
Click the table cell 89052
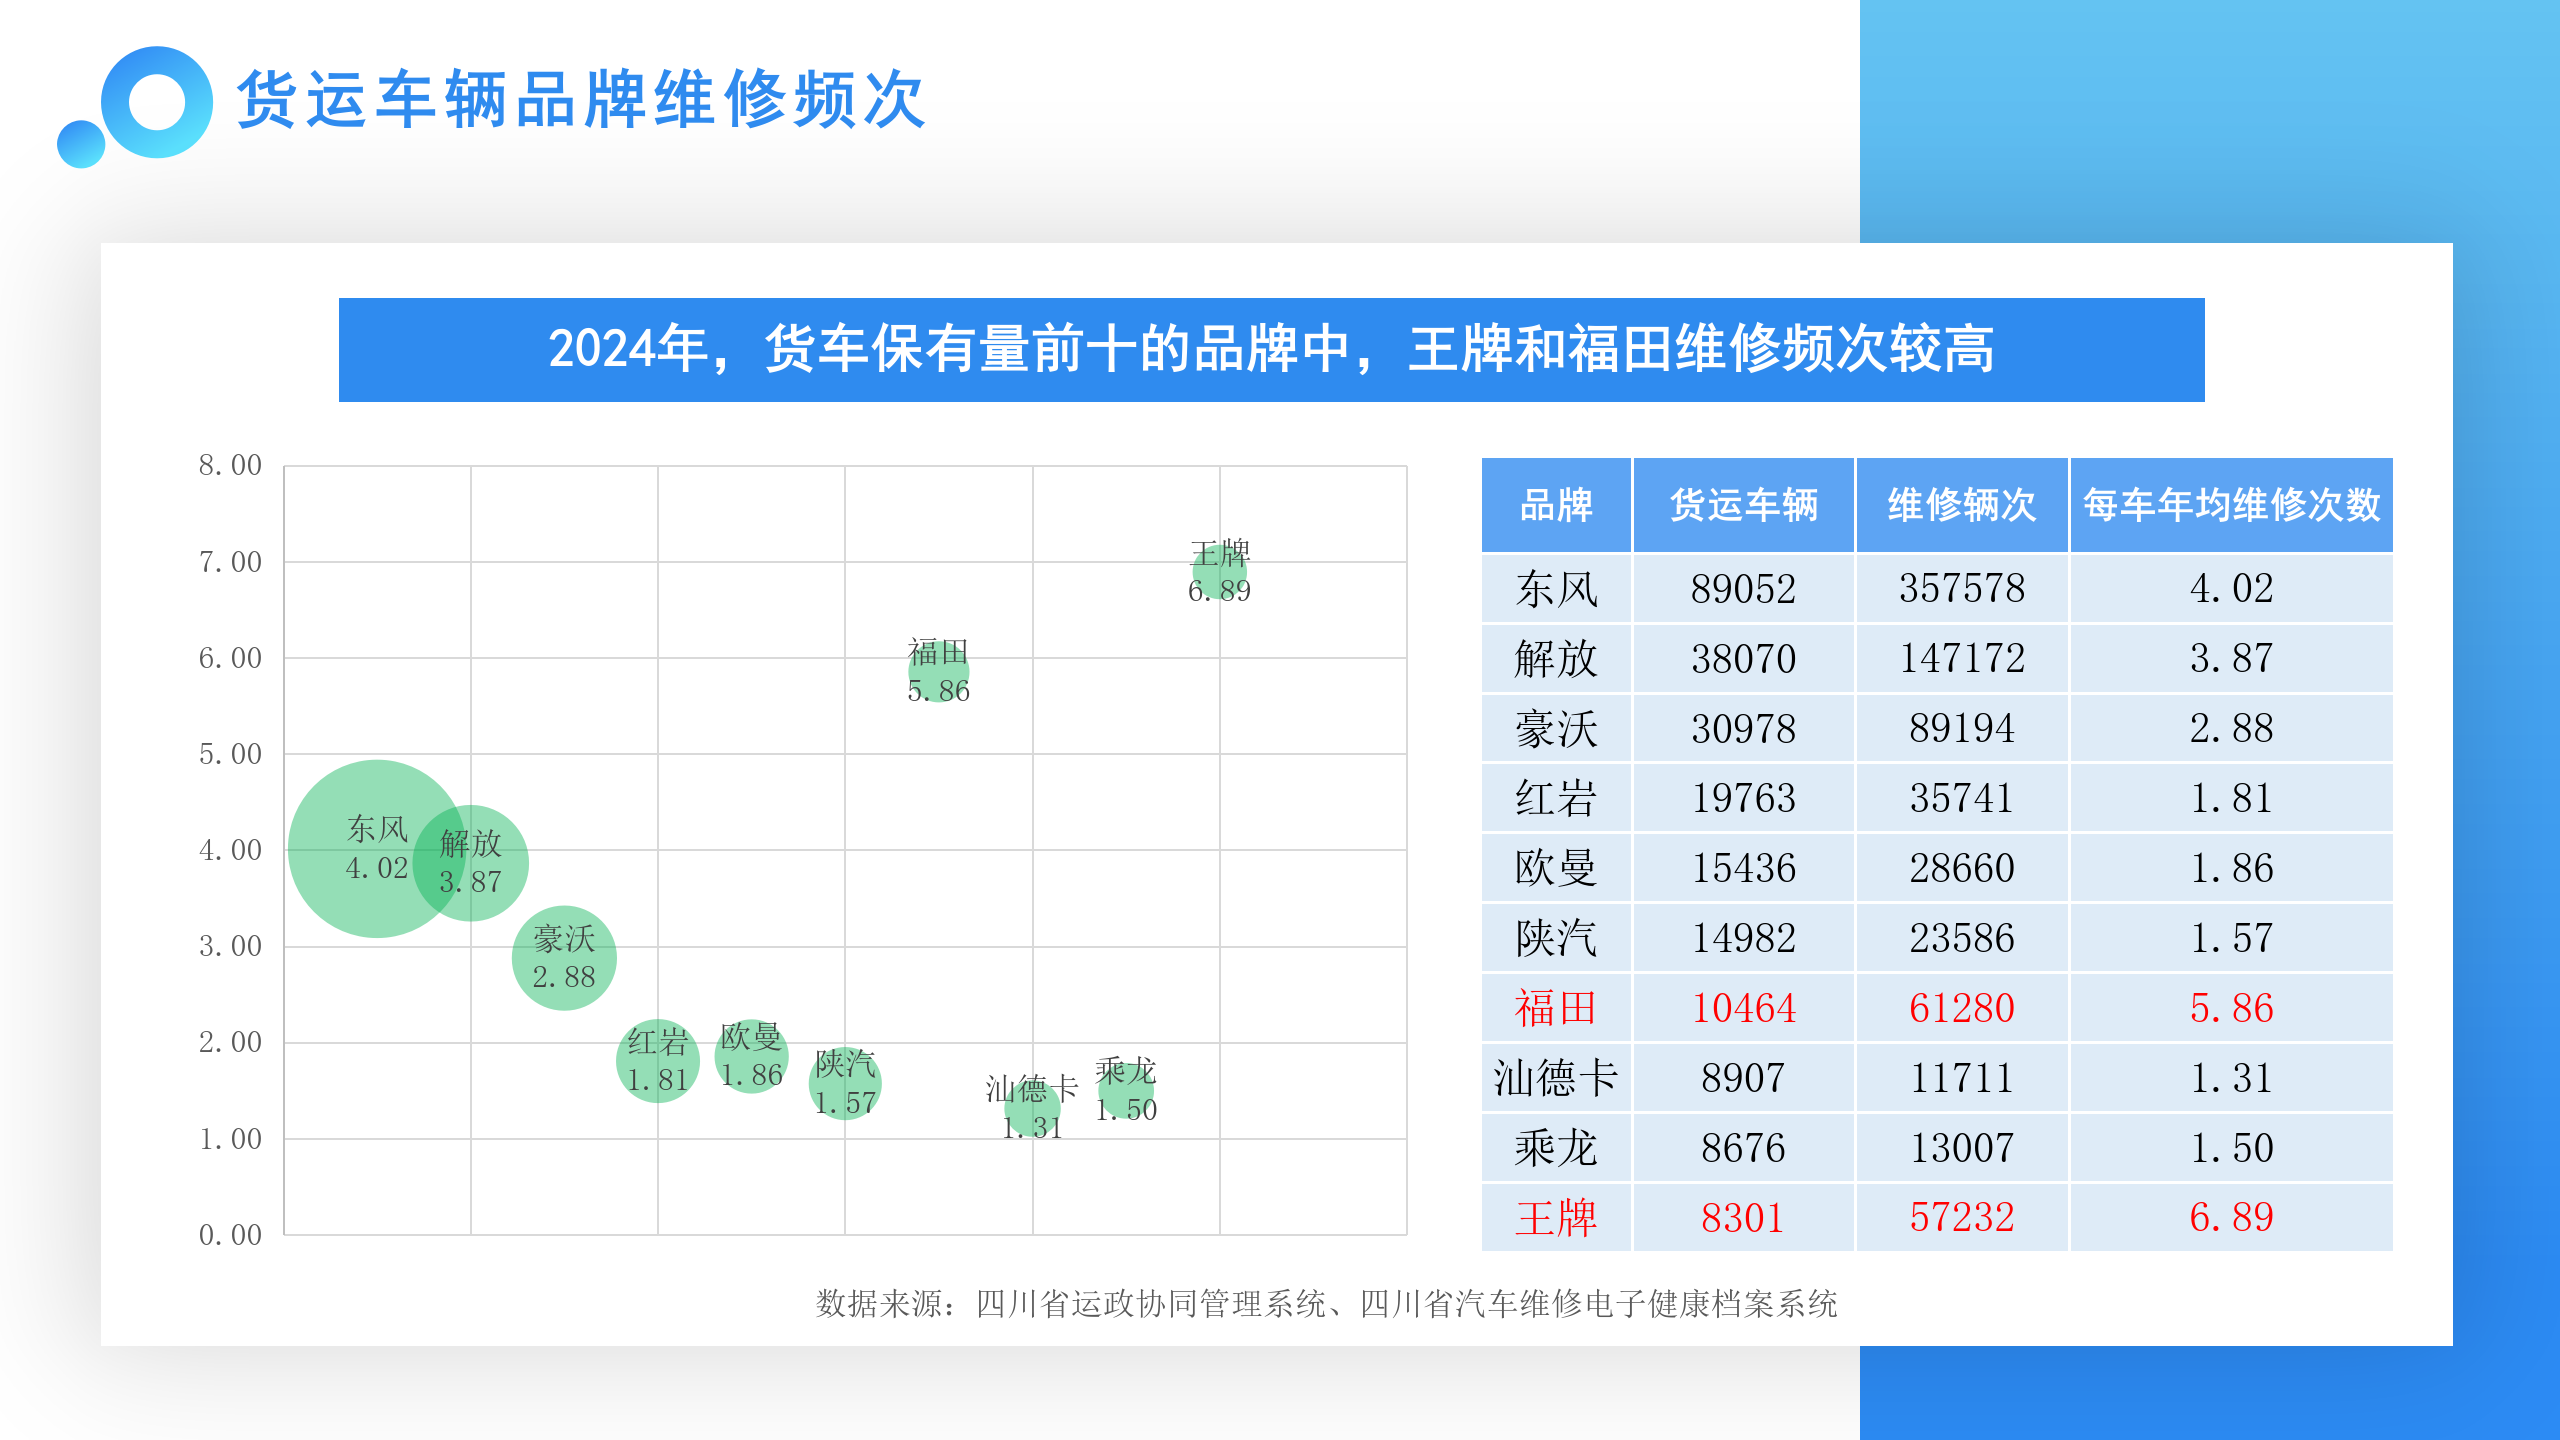[1744, 589]
